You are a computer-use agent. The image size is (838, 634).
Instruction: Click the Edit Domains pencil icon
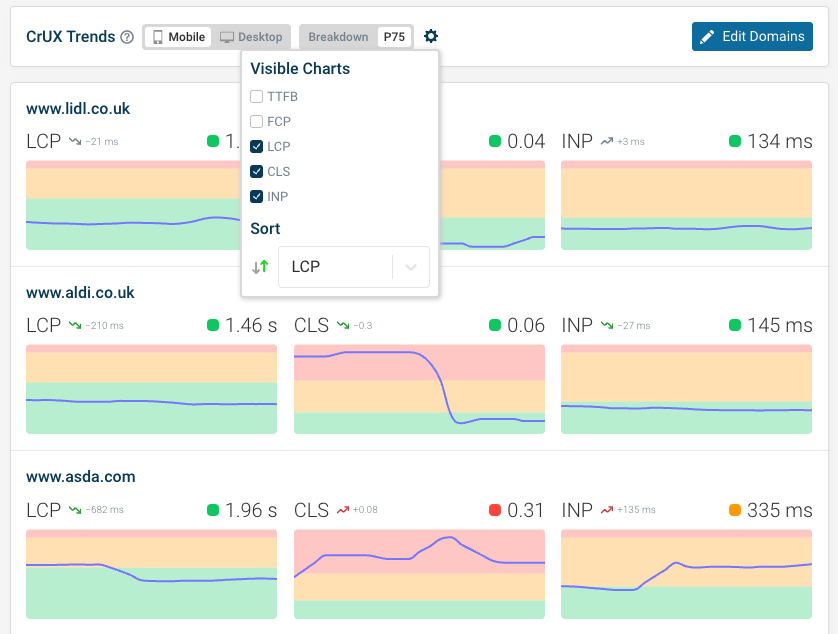pos(707,37)
